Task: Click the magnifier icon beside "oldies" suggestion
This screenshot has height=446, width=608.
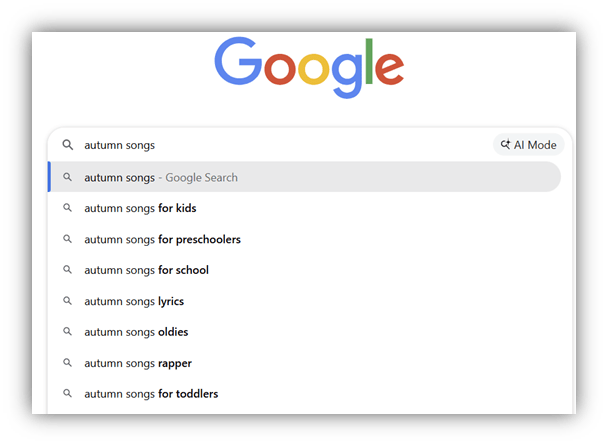Action: 68,332
